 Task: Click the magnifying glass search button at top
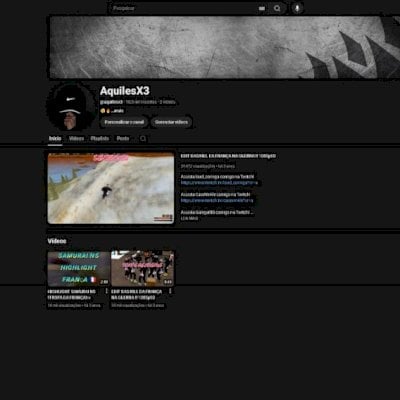tap(277, 8)
